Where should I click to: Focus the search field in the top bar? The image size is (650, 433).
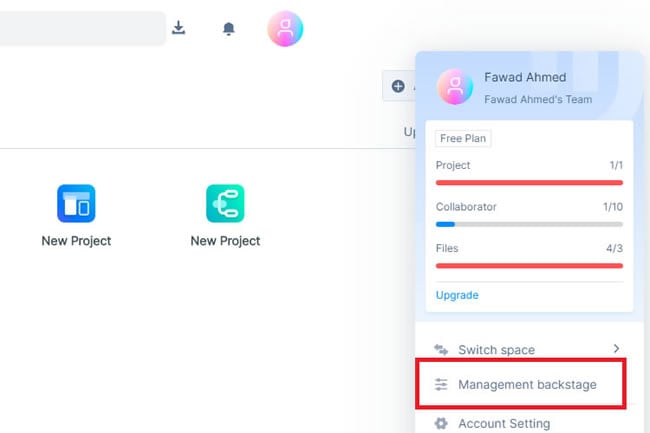coord(80,28)
